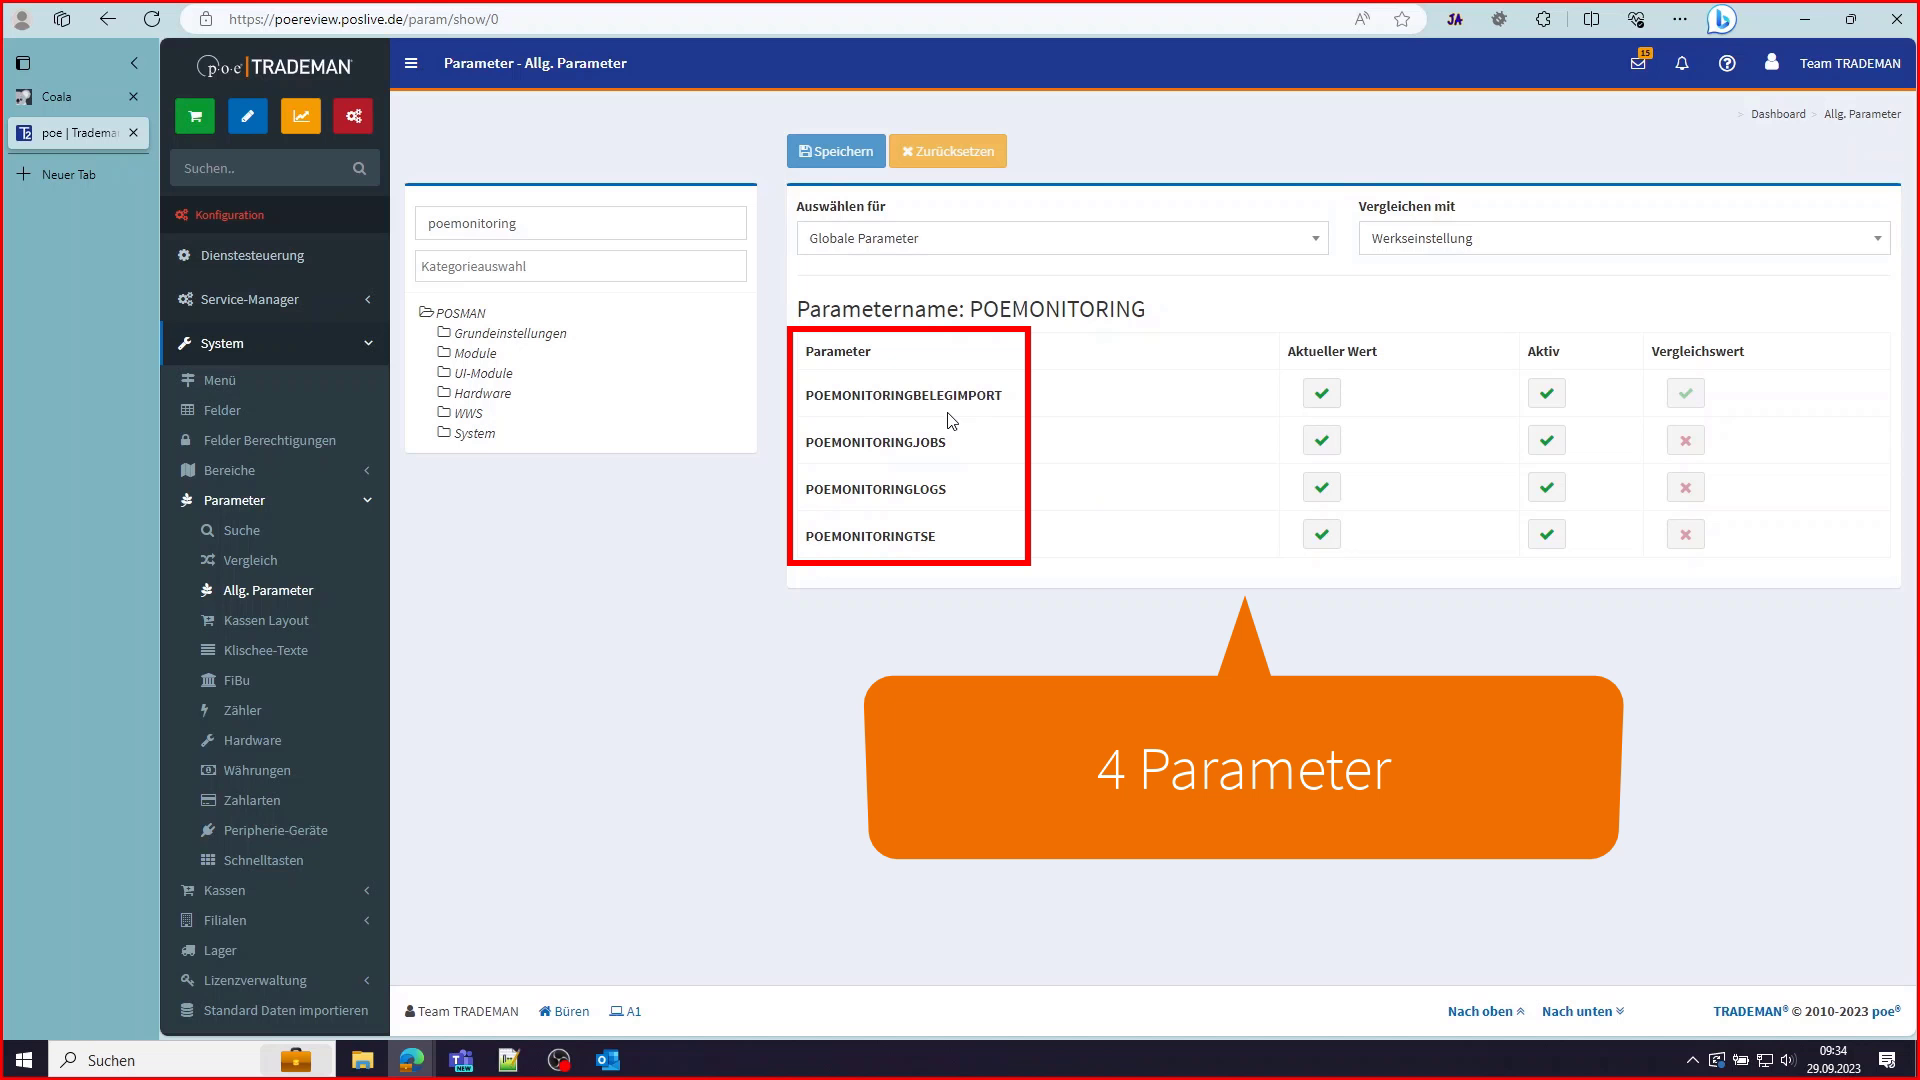This screenshot has width=1920, height=1080.
Task: Open the Werkseinstellung compare dropdown
Action: (1624, 238)
